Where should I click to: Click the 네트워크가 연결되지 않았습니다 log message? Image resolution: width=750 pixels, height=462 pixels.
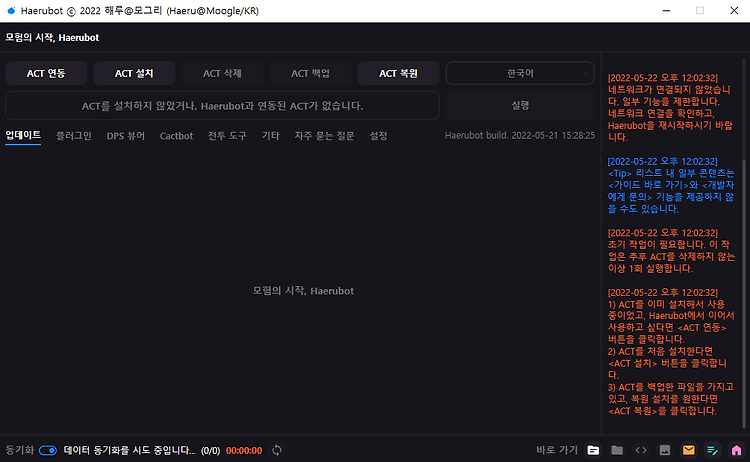click(x=670, y=107)
